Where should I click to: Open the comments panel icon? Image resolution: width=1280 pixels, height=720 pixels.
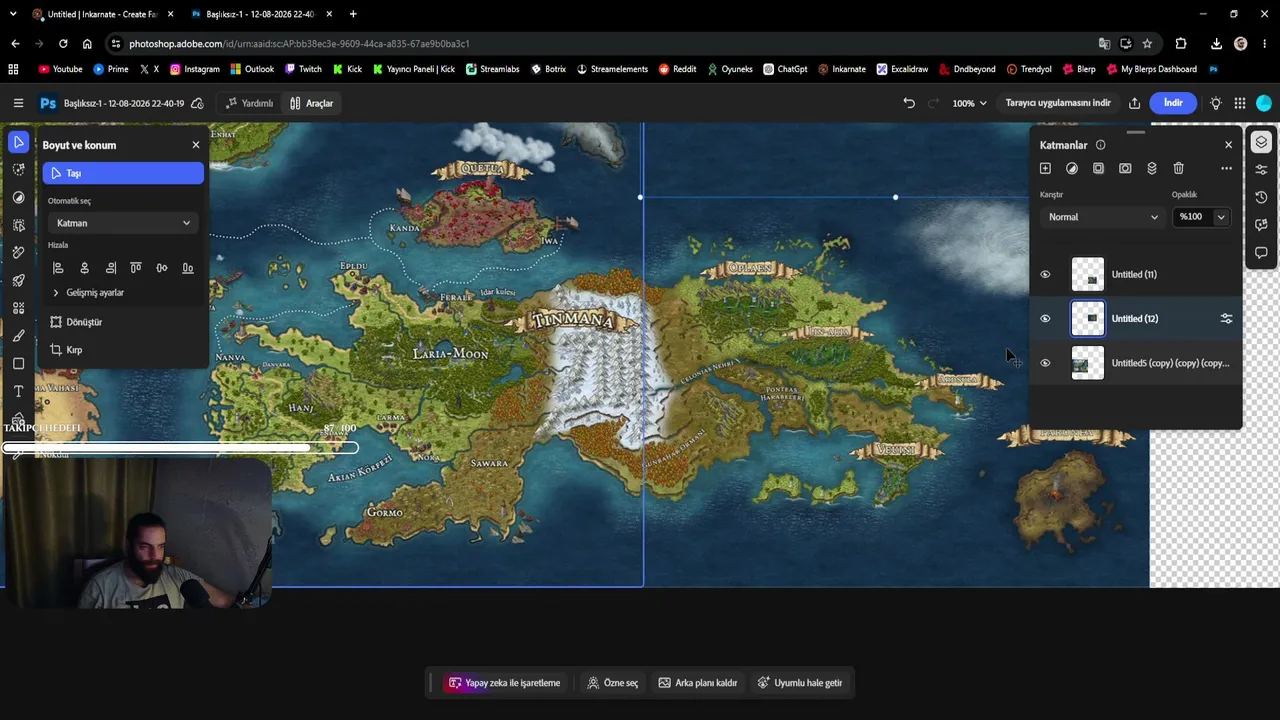point(1261,253)
